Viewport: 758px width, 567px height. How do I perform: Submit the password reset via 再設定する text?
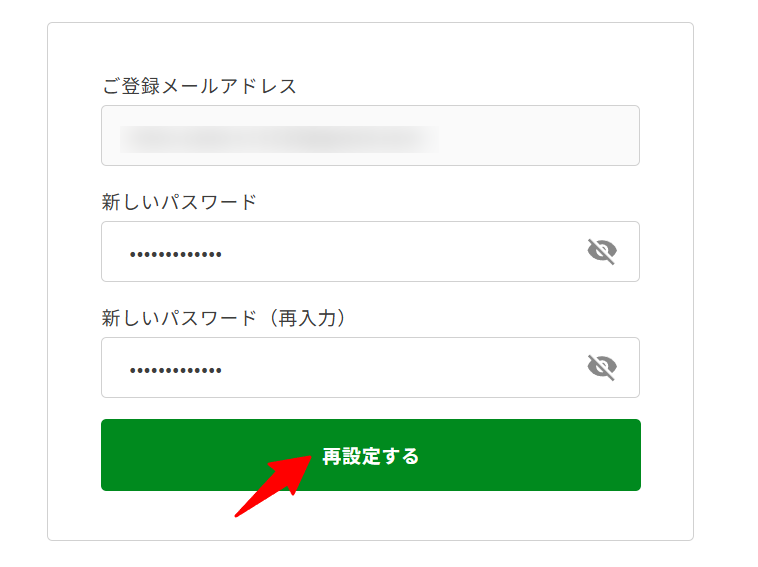coord(371,456)
